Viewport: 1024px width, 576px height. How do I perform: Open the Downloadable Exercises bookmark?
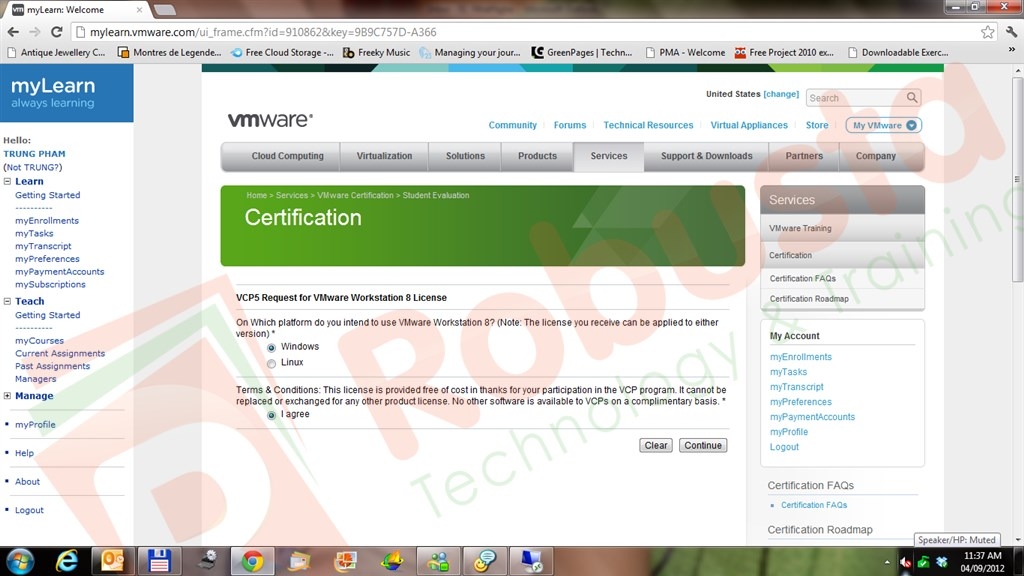(x=898, y=52)
